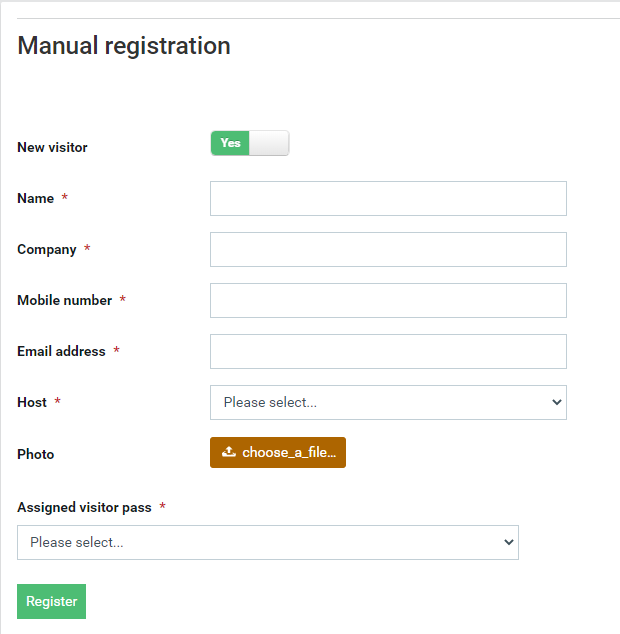Click the Photo field label

[x=36, y=454]
